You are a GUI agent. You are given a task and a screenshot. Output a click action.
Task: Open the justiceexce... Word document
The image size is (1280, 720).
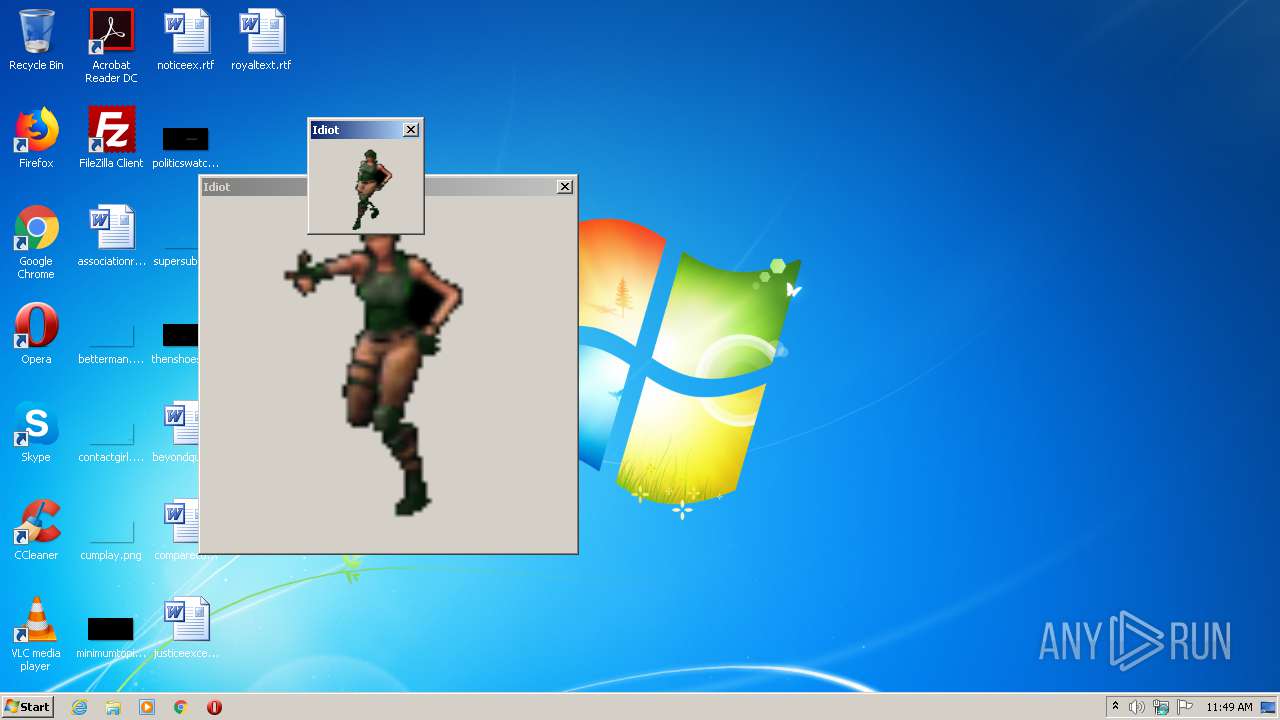point(186,628)
